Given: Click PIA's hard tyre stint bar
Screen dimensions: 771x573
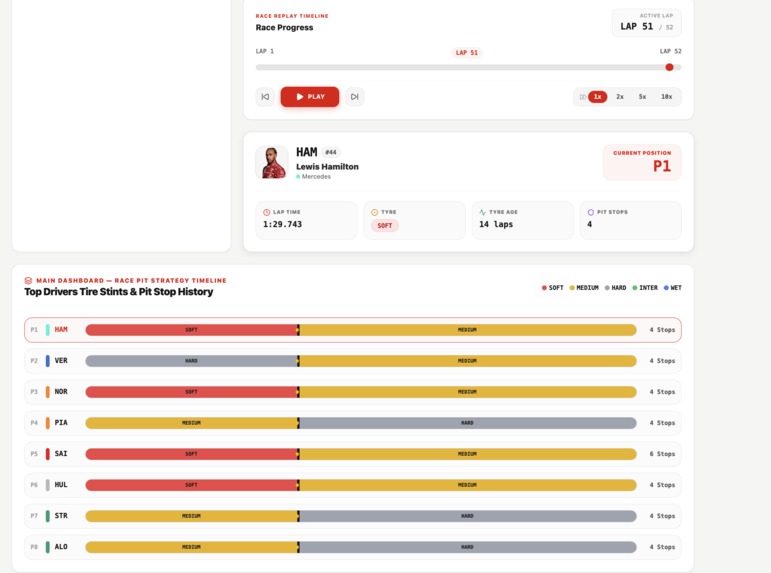Looking at the screenshot, I should [468, 423].
